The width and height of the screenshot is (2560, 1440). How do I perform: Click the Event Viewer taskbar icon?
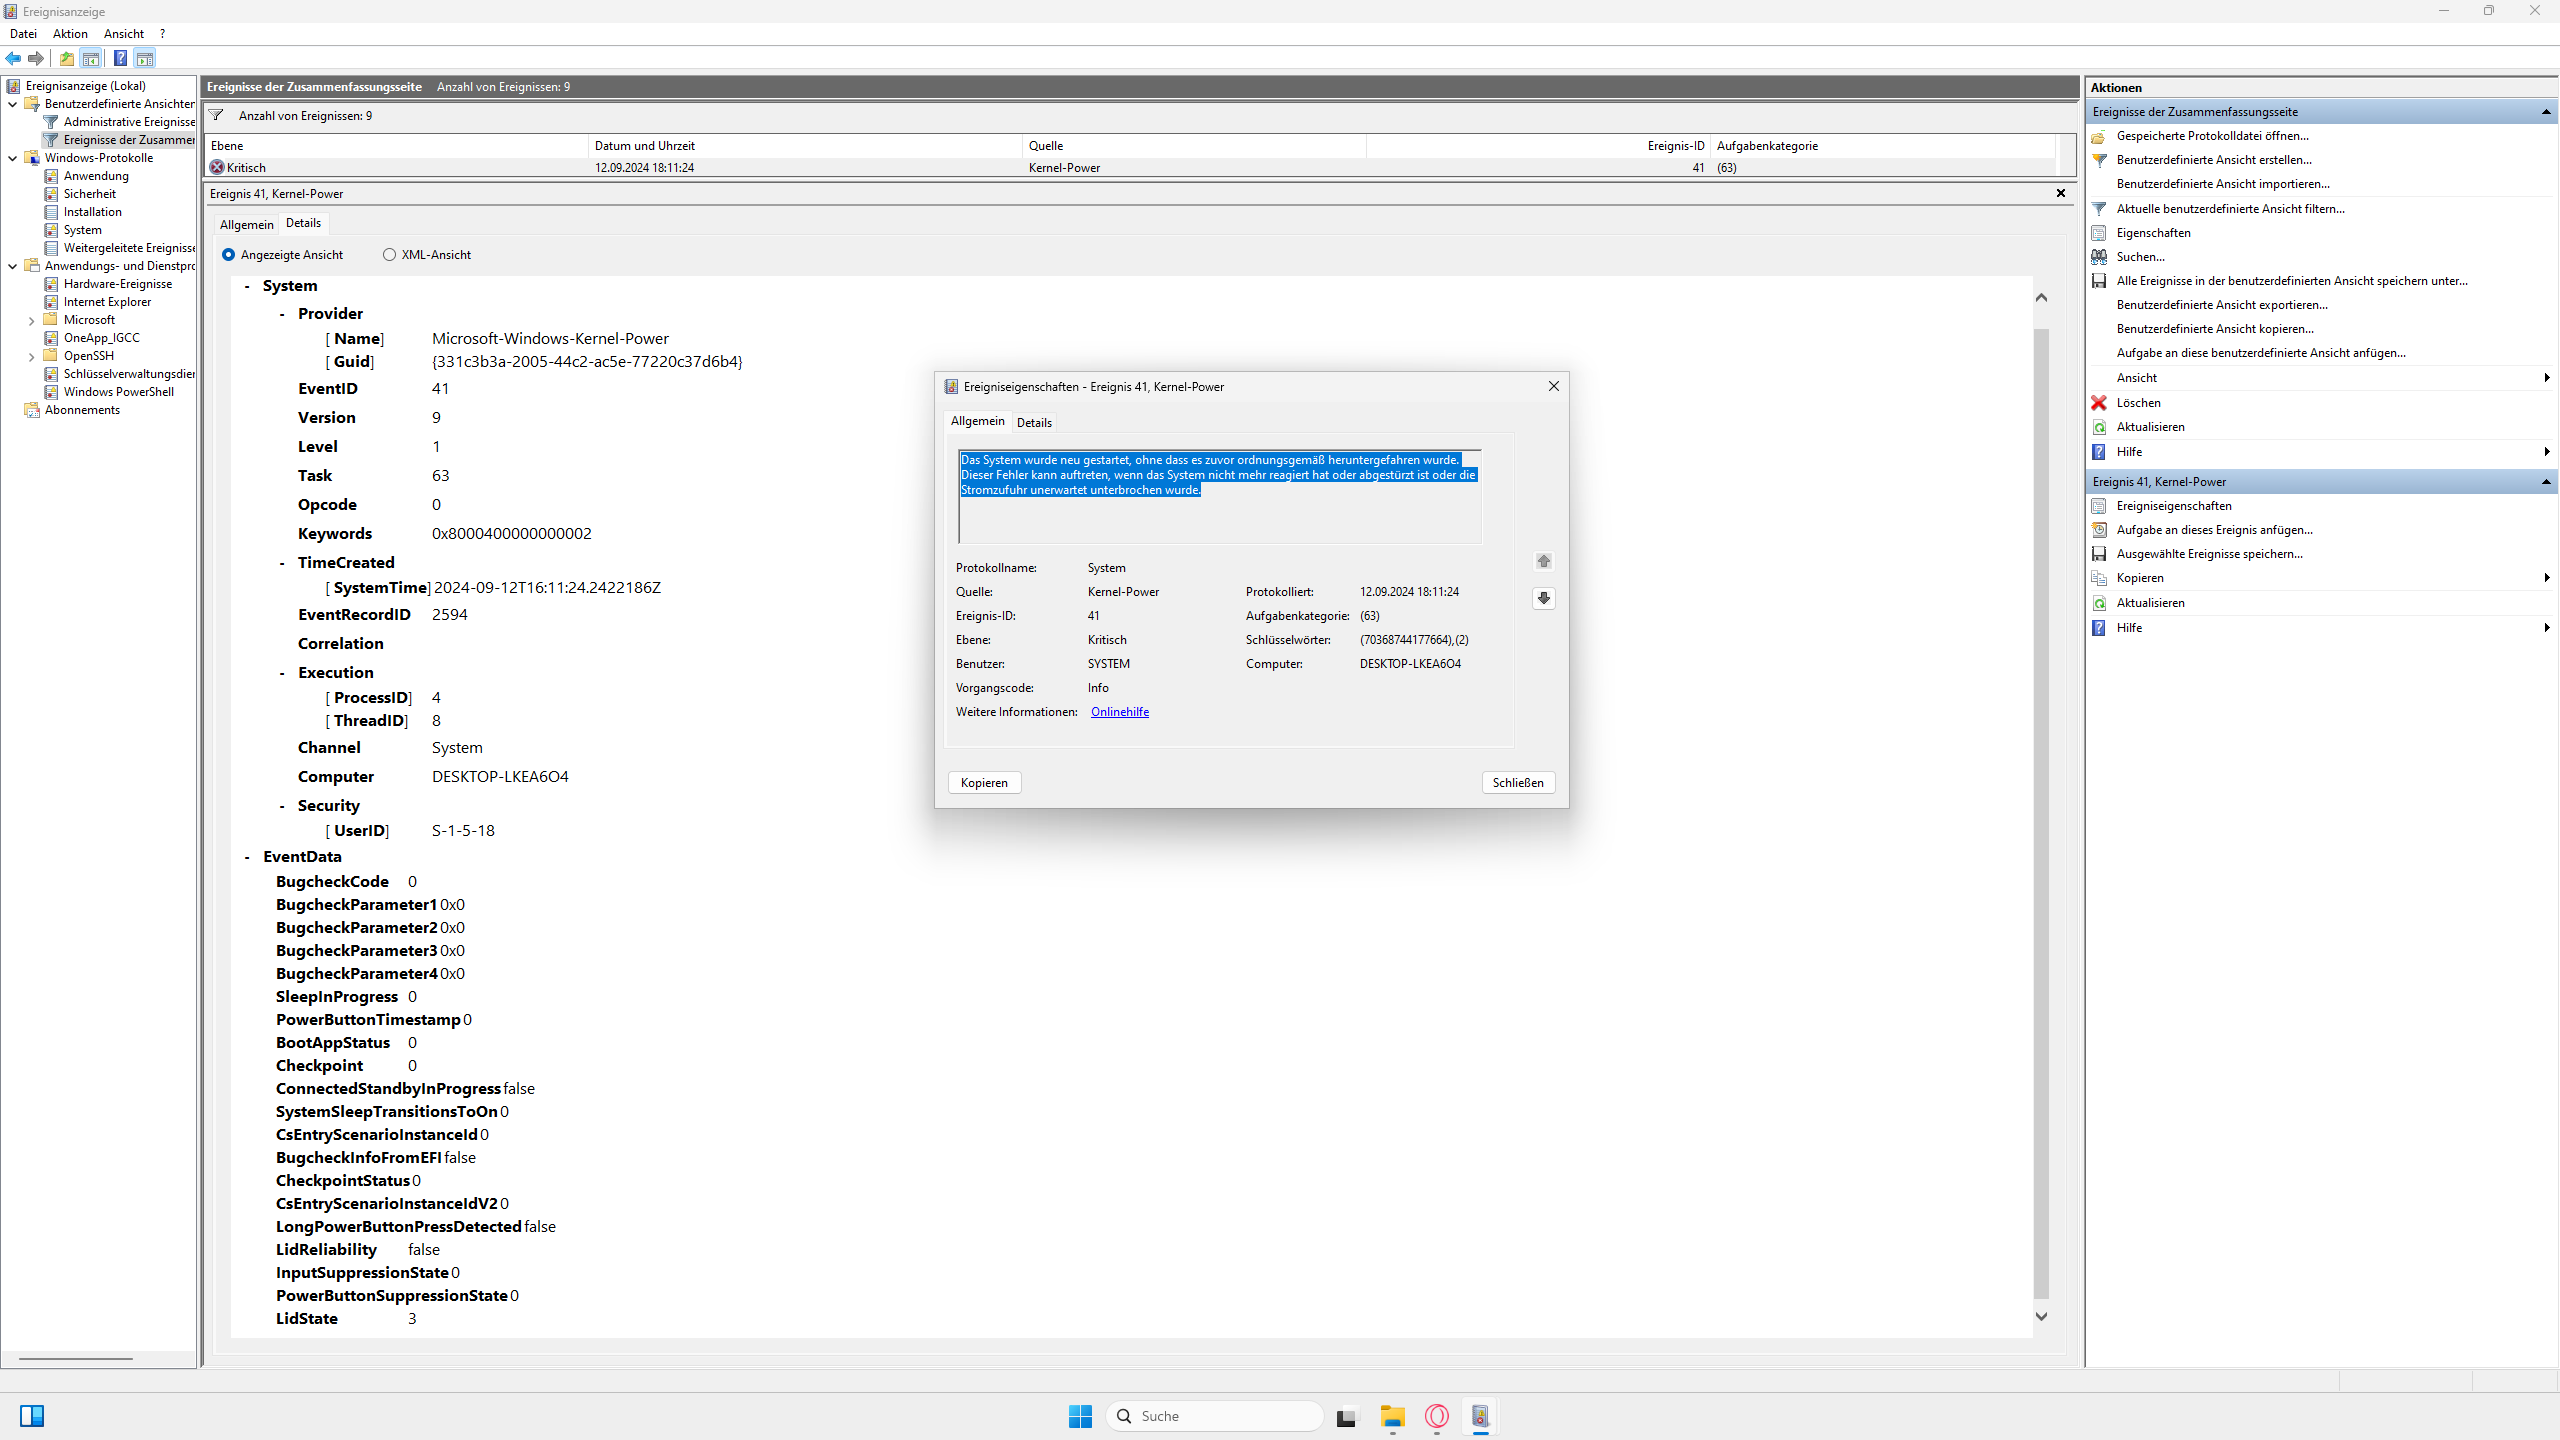(1480, 1416)
